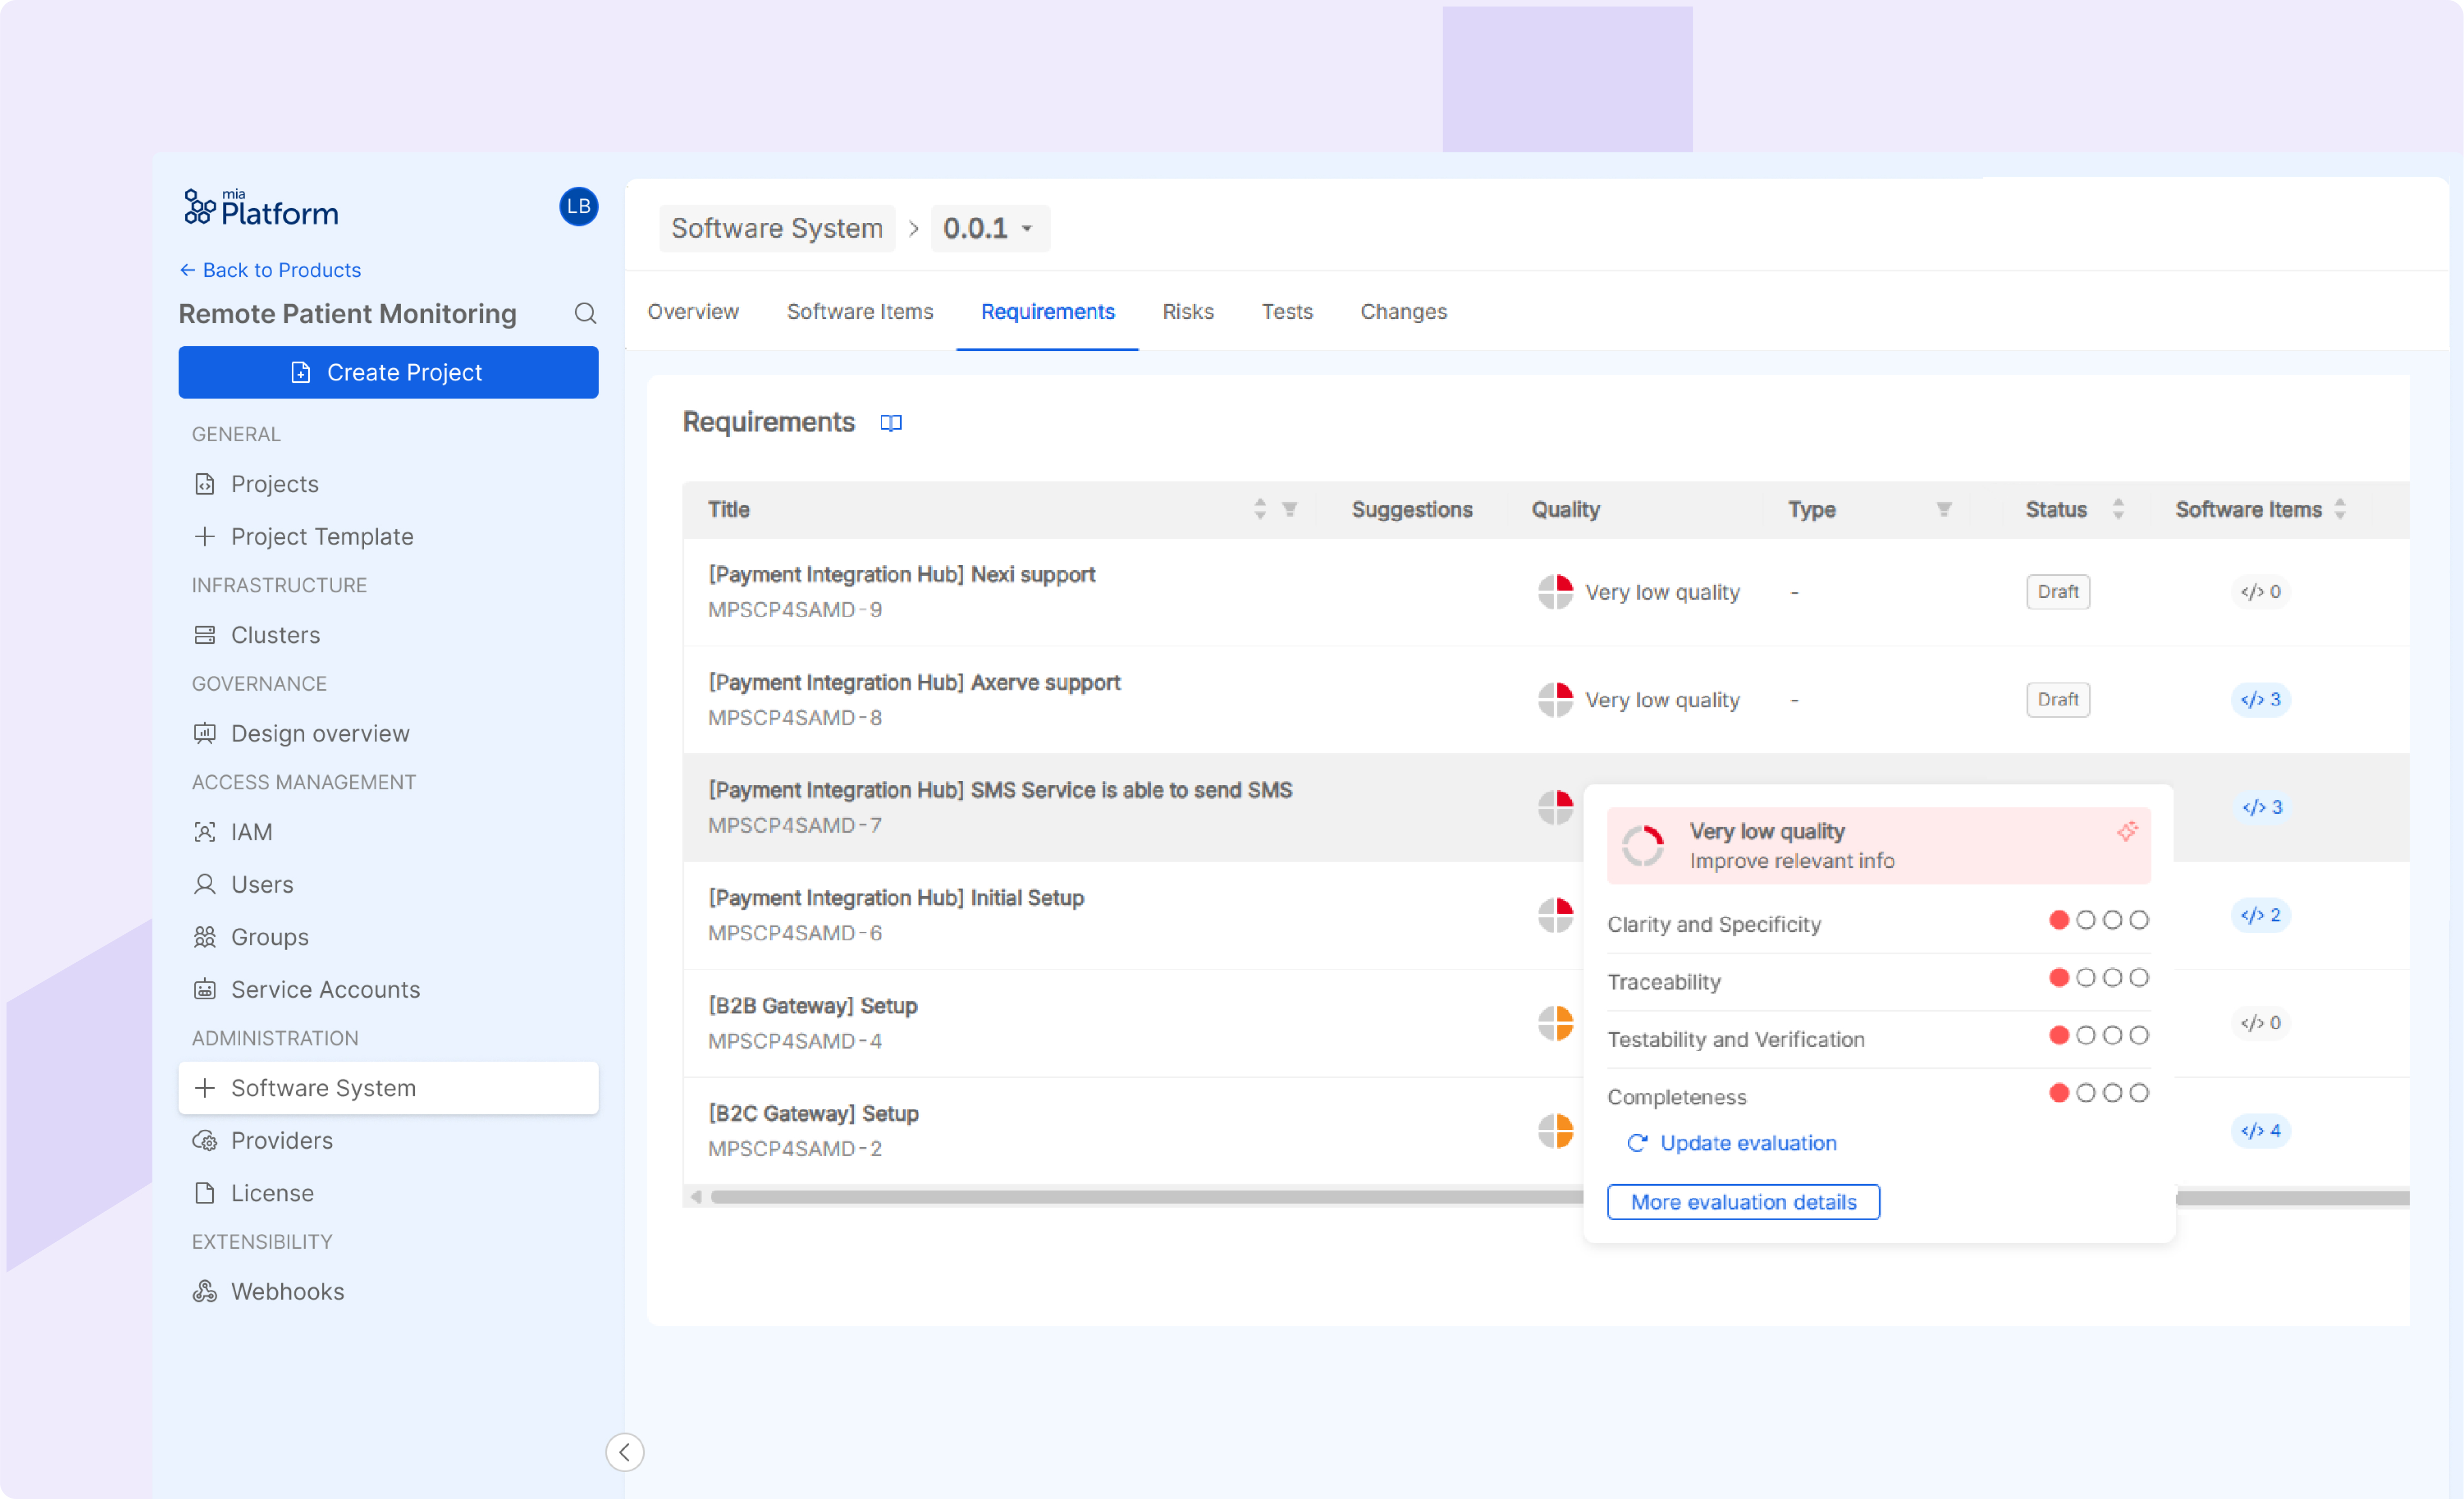This screenshot has height=1499, width=2464.
Task: Click Traceability score dots
Action: tap(2099, 978)
